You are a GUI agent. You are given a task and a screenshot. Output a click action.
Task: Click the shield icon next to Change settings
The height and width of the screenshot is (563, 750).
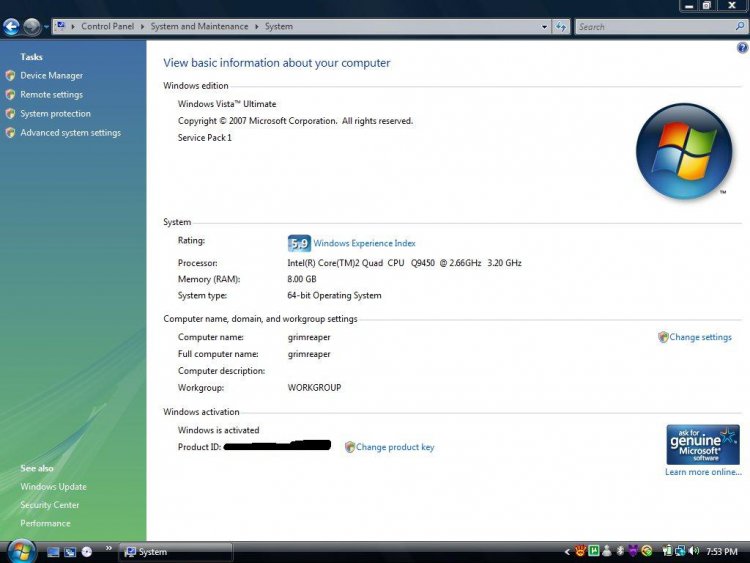click(663, 337)
